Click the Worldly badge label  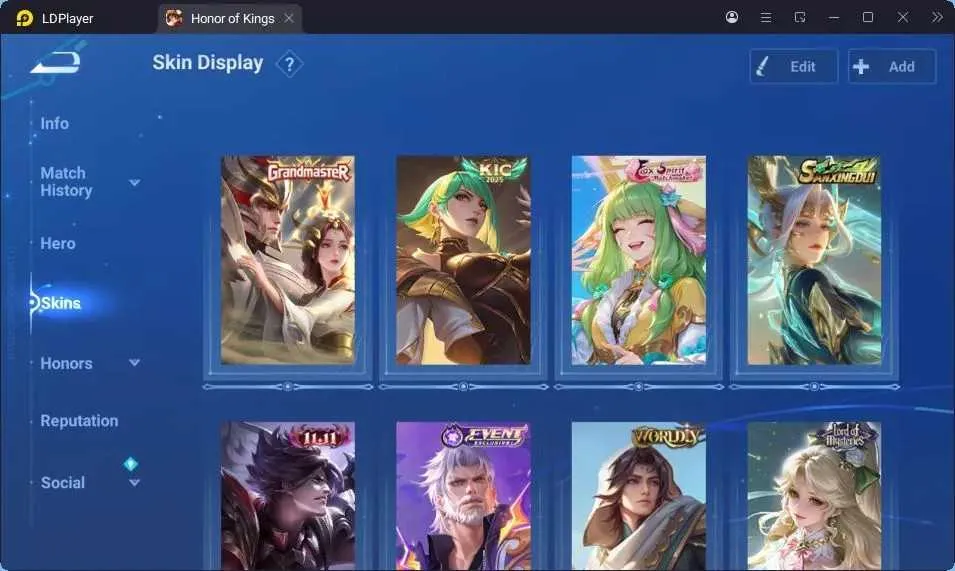(x=666, y=436)
